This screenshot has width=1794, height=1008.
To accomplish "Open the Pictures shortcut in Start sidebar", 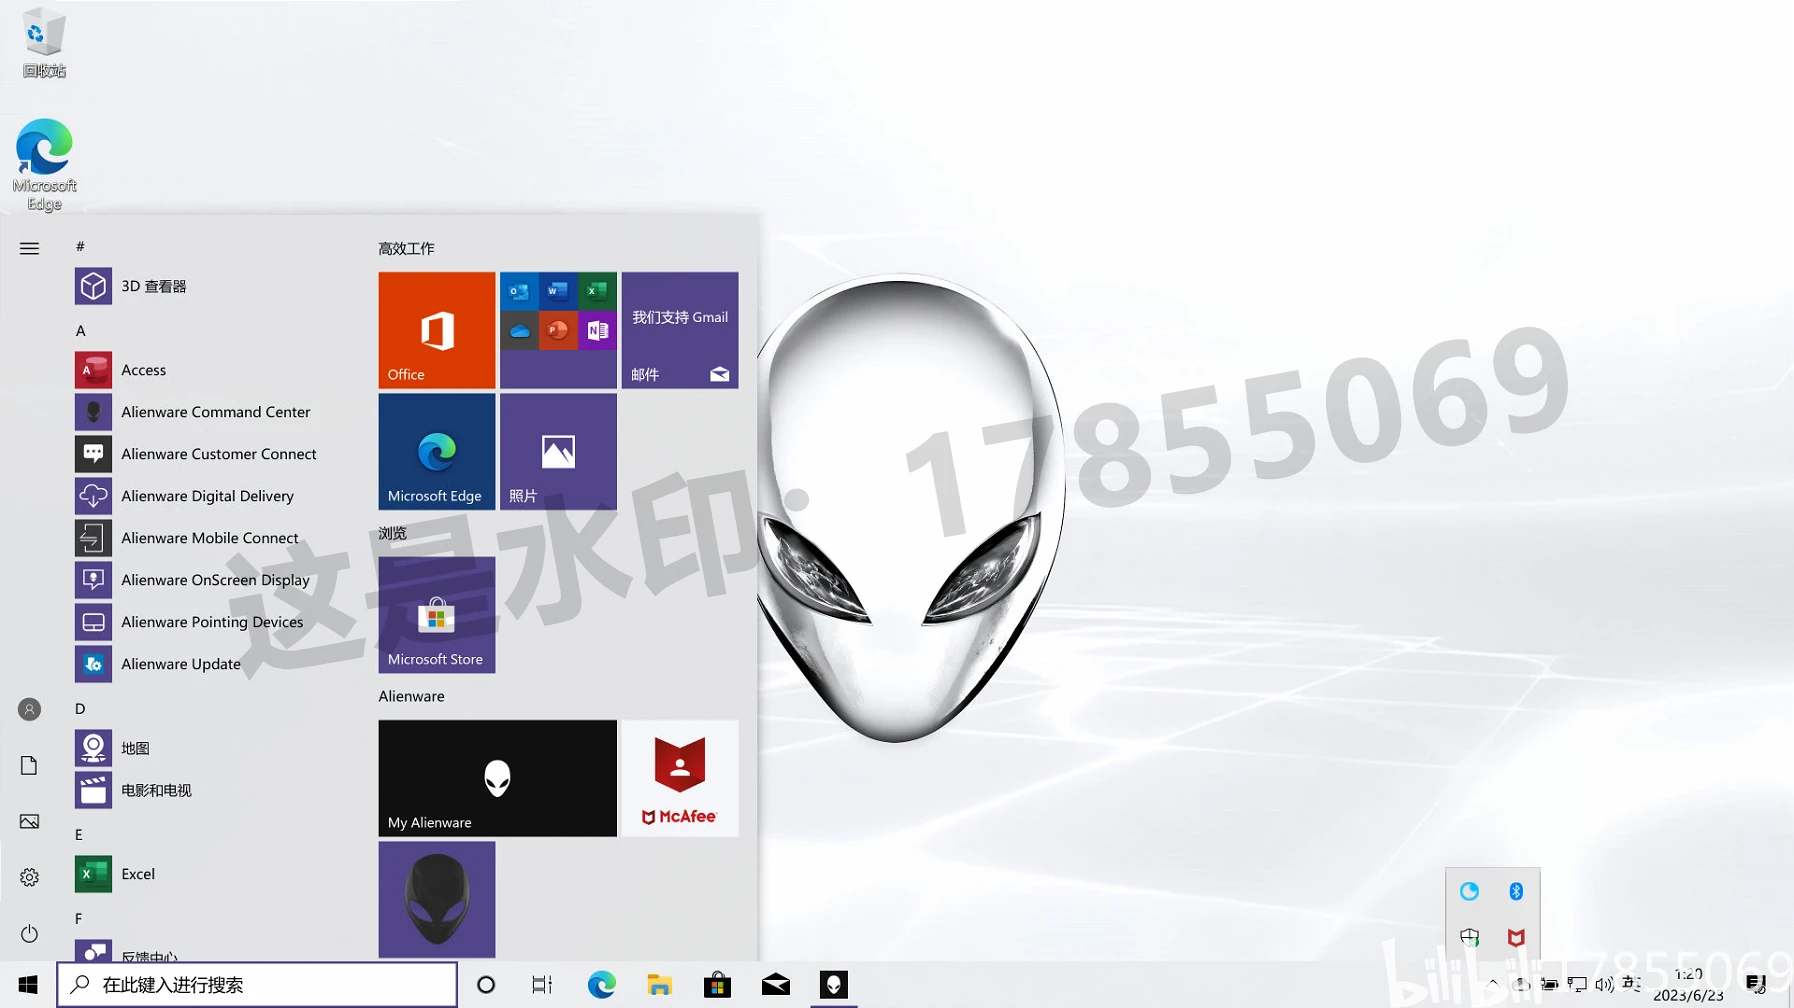I will (x=29, y=821).
